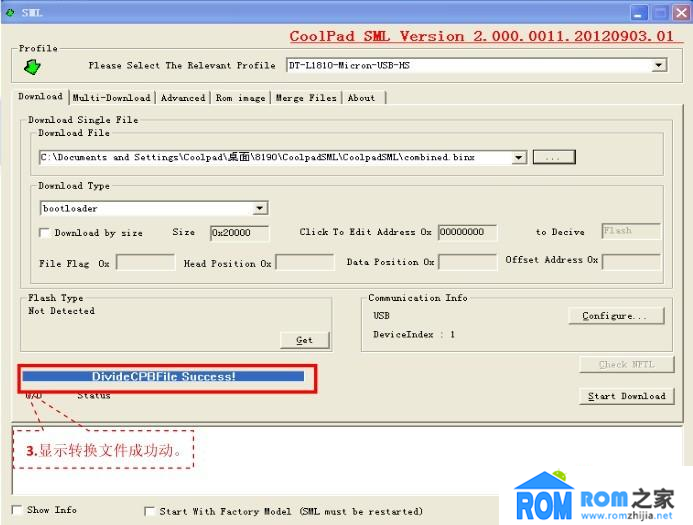
Task: Click the to Device Flash field
Action: pyautogui.click(x=631, y=231)
